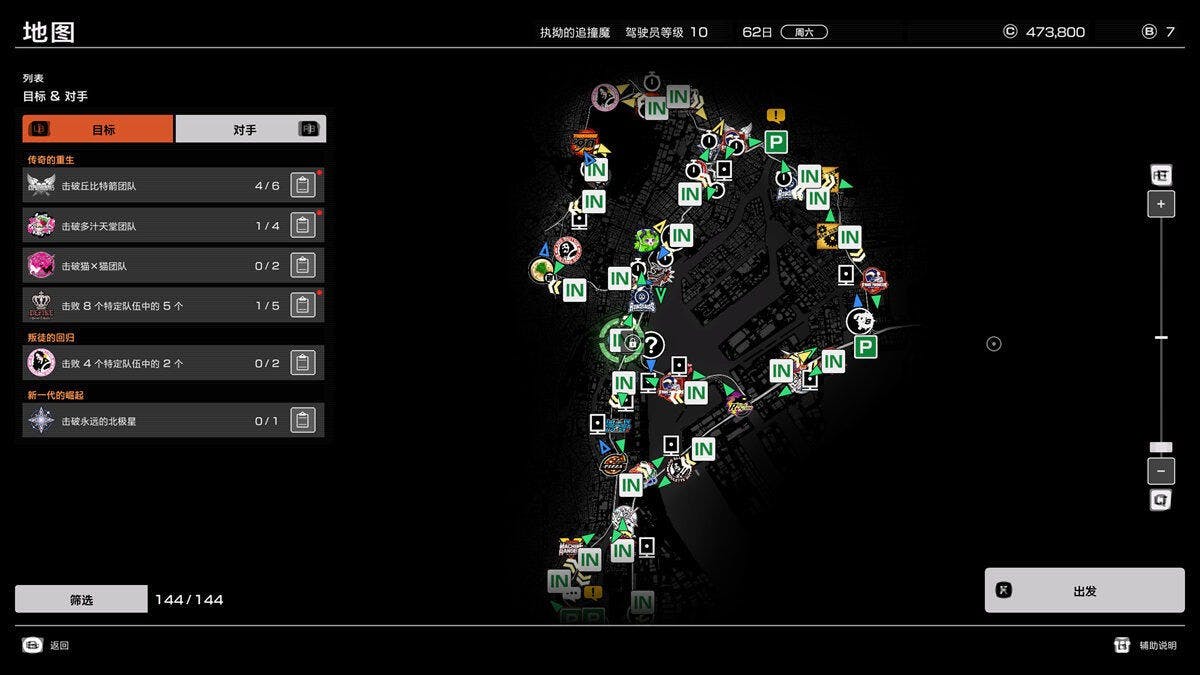Select the 击破多汁天堂团队 objective row
1200x675 pixels.
[174, 226]
